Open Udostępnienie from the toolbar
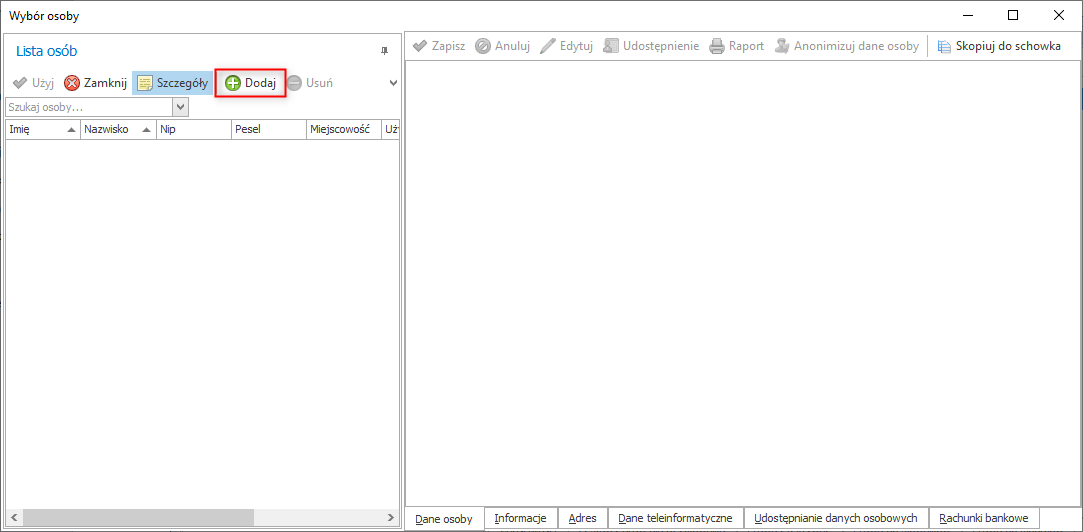This screenshot has height=532, width=1083. point(651,46)
